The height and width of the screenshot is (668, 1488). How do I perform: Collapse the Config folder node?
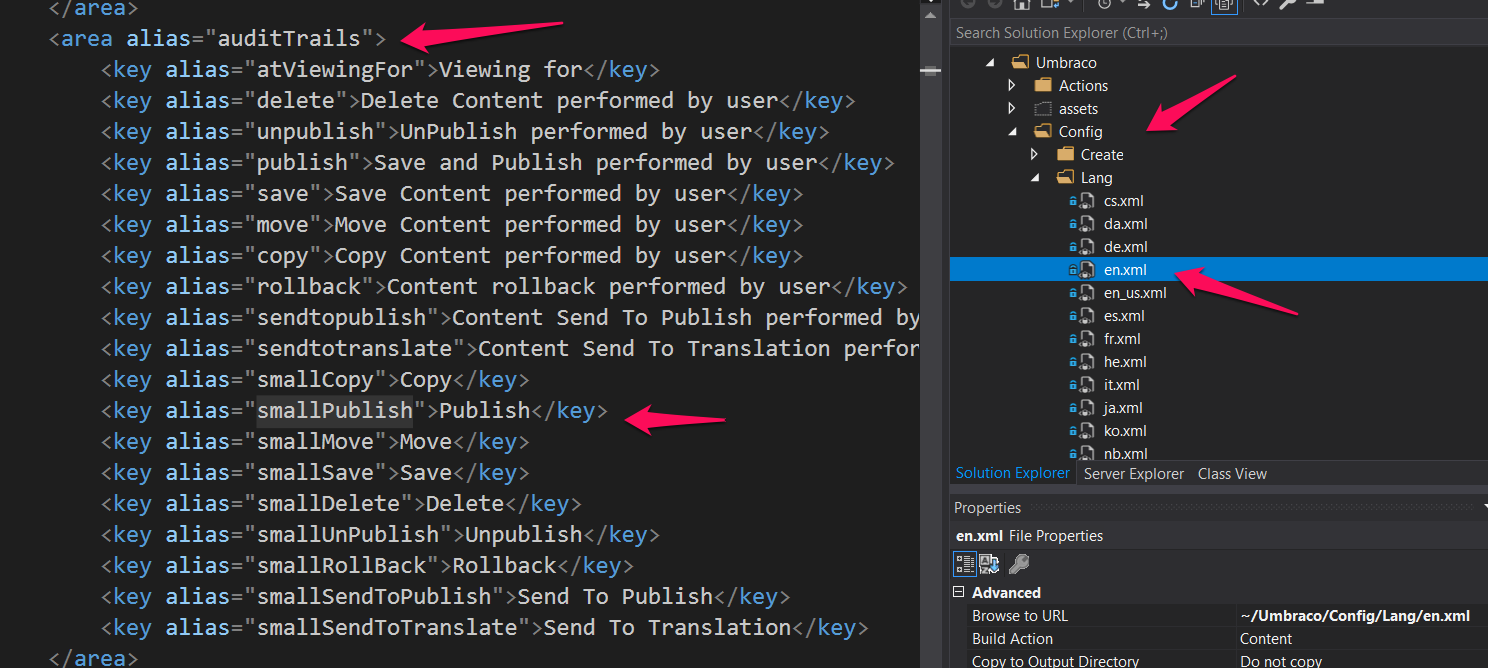1013,131
